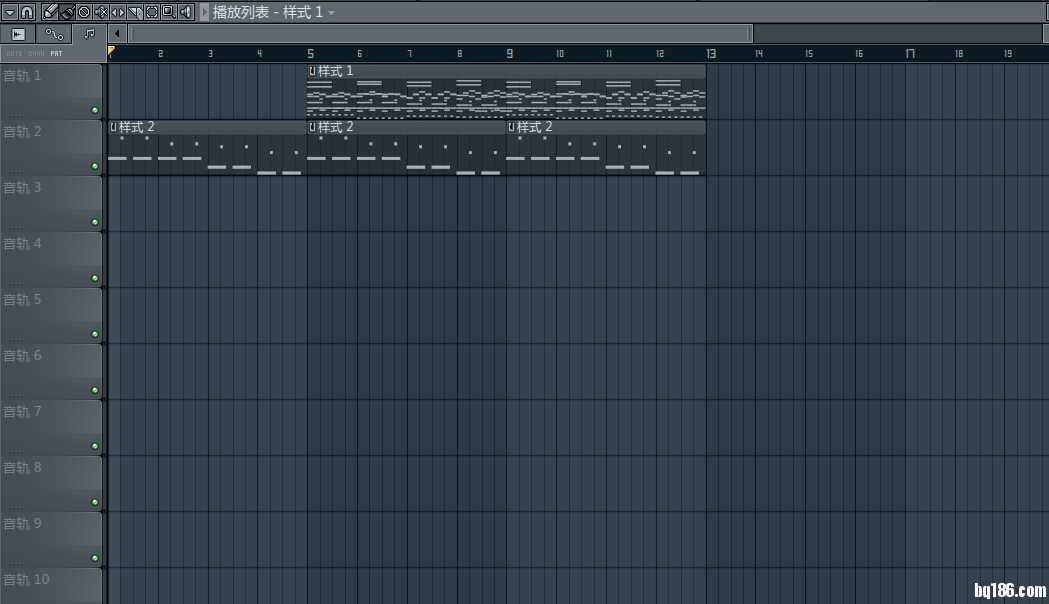Activate the dashed-square selection tool
This screenshot has width=1049, height=604.
152,12
